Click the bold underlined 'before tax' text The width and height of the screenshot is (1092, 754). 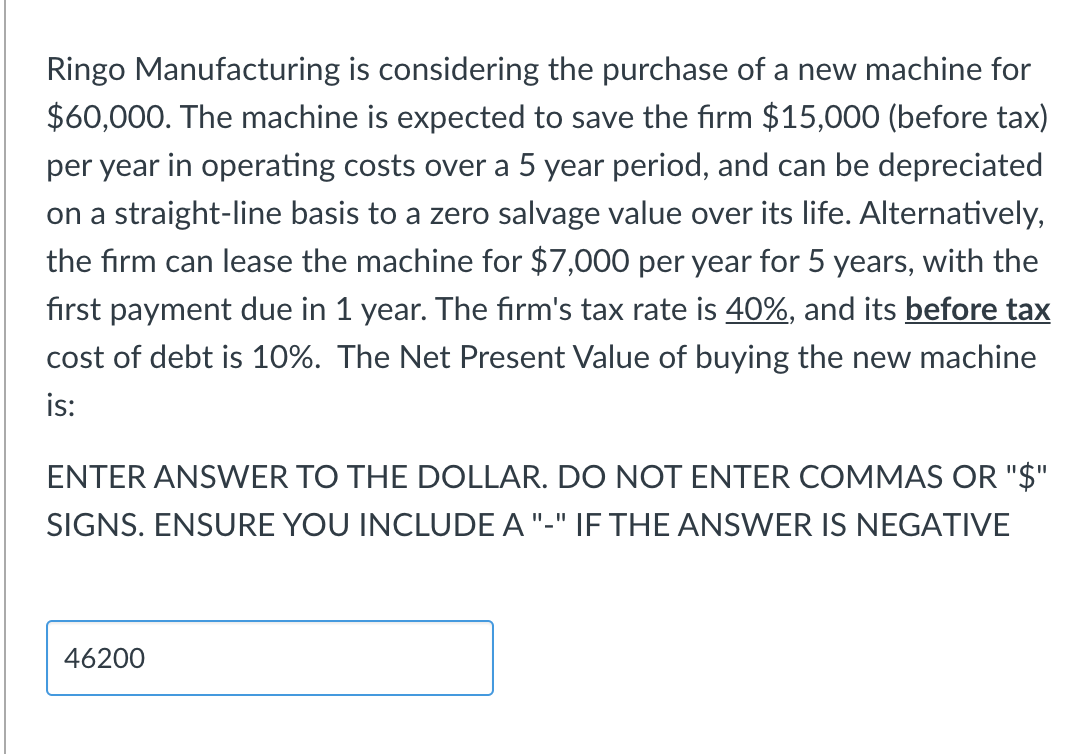pos(977,309)
